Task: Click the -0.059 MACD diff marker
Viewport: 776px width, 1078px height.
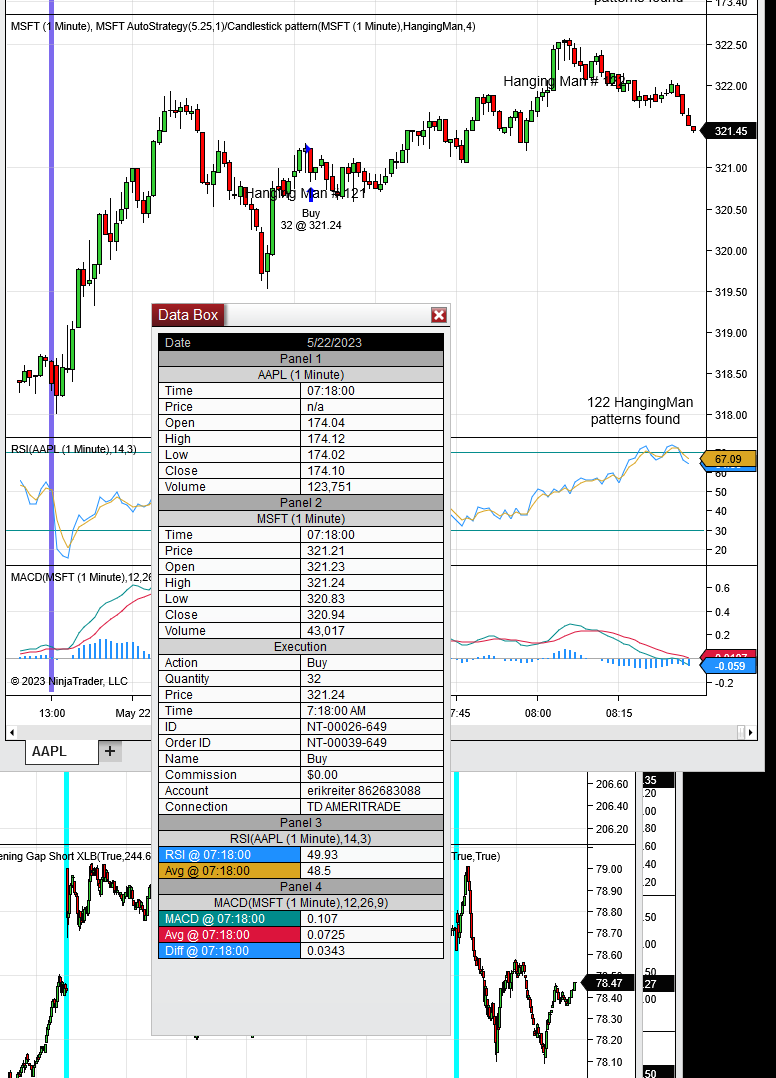Action: click(729, 666)
